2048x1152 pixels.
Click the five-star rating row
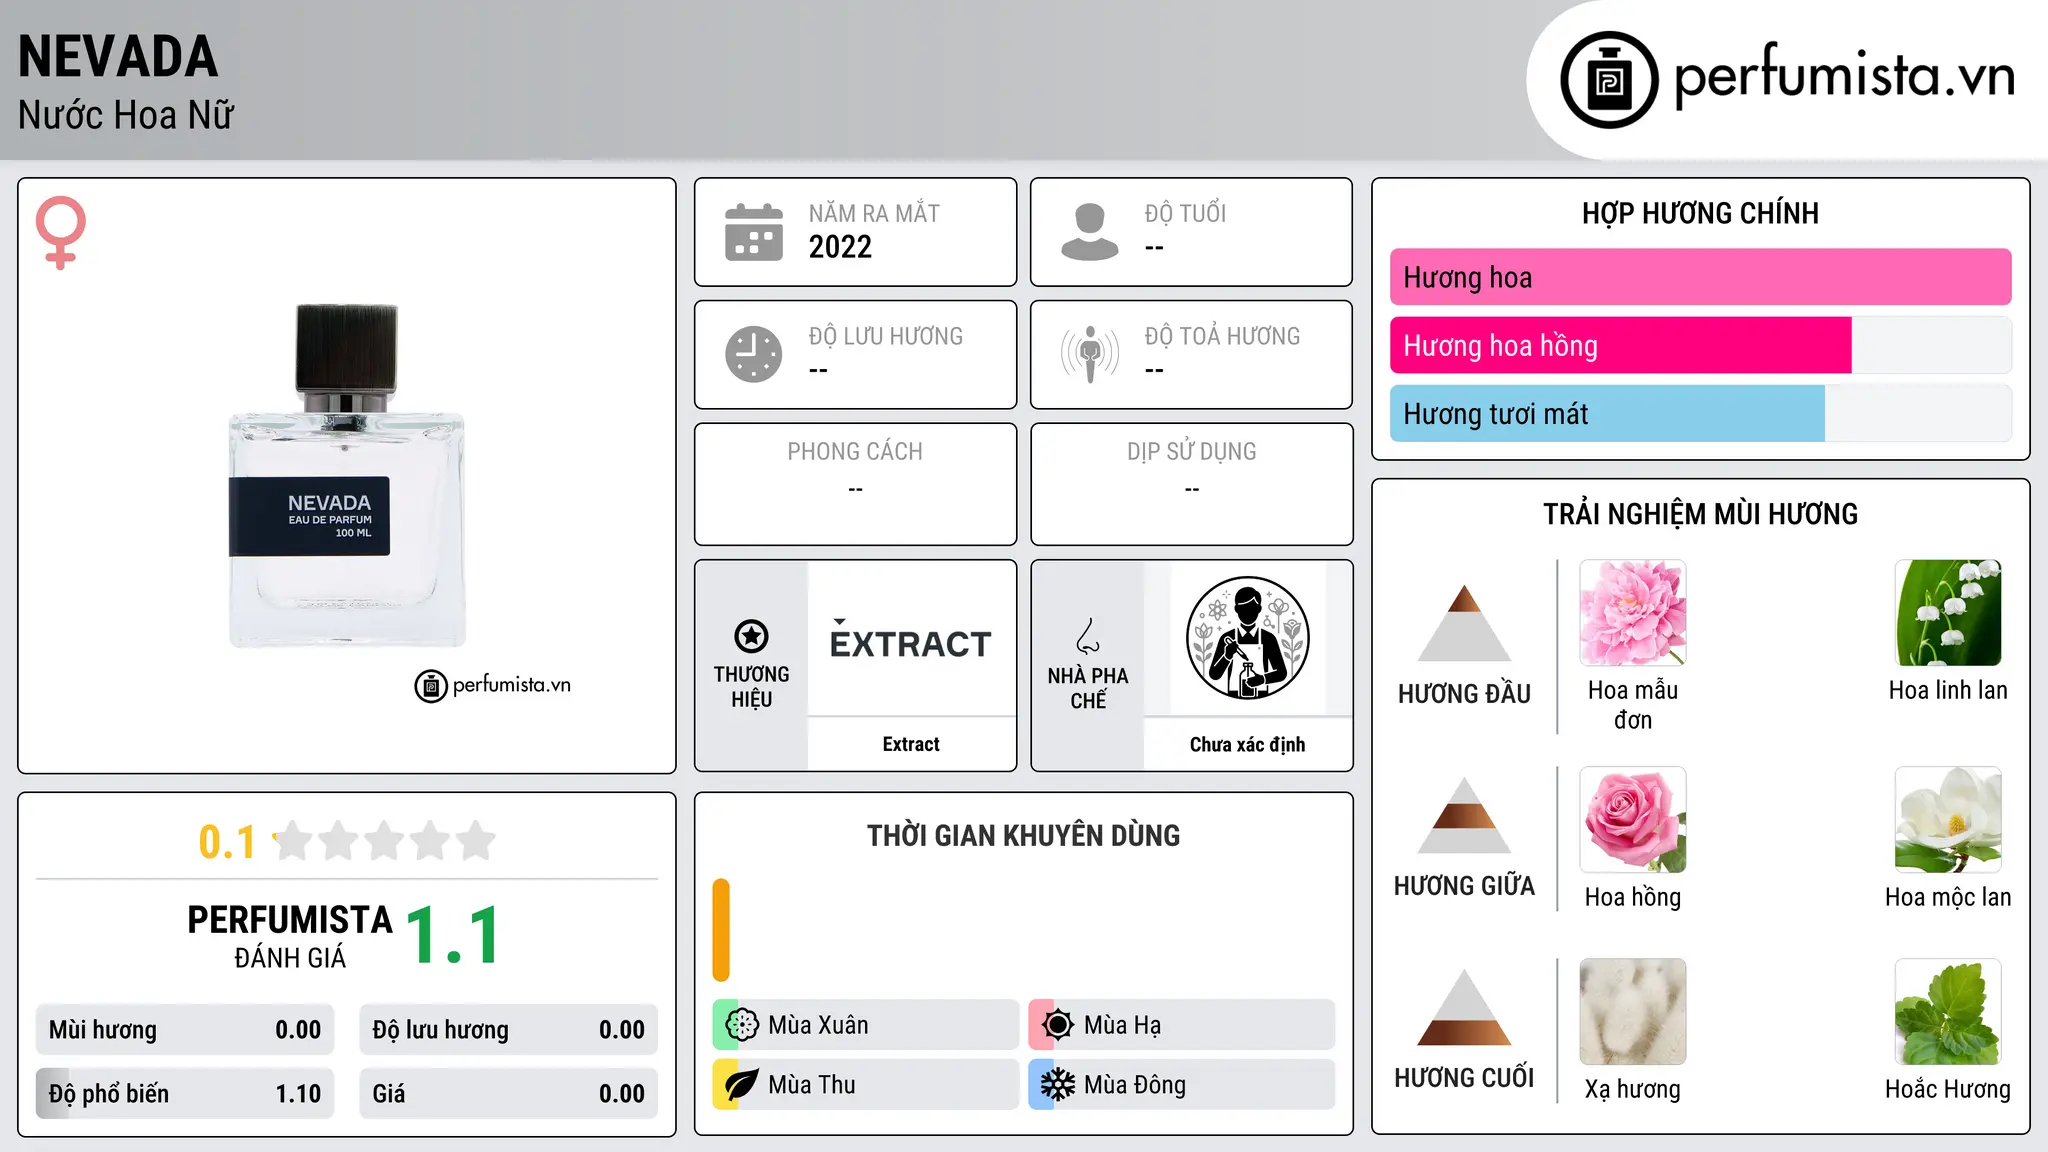384,841
